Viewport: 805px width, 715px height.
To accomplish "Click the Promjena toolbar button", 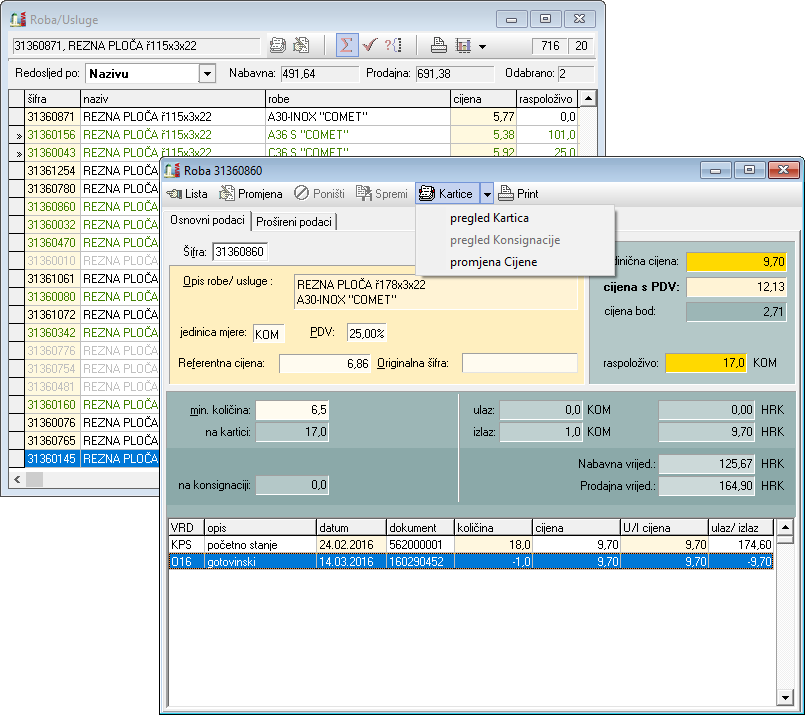I will (251, 193).
